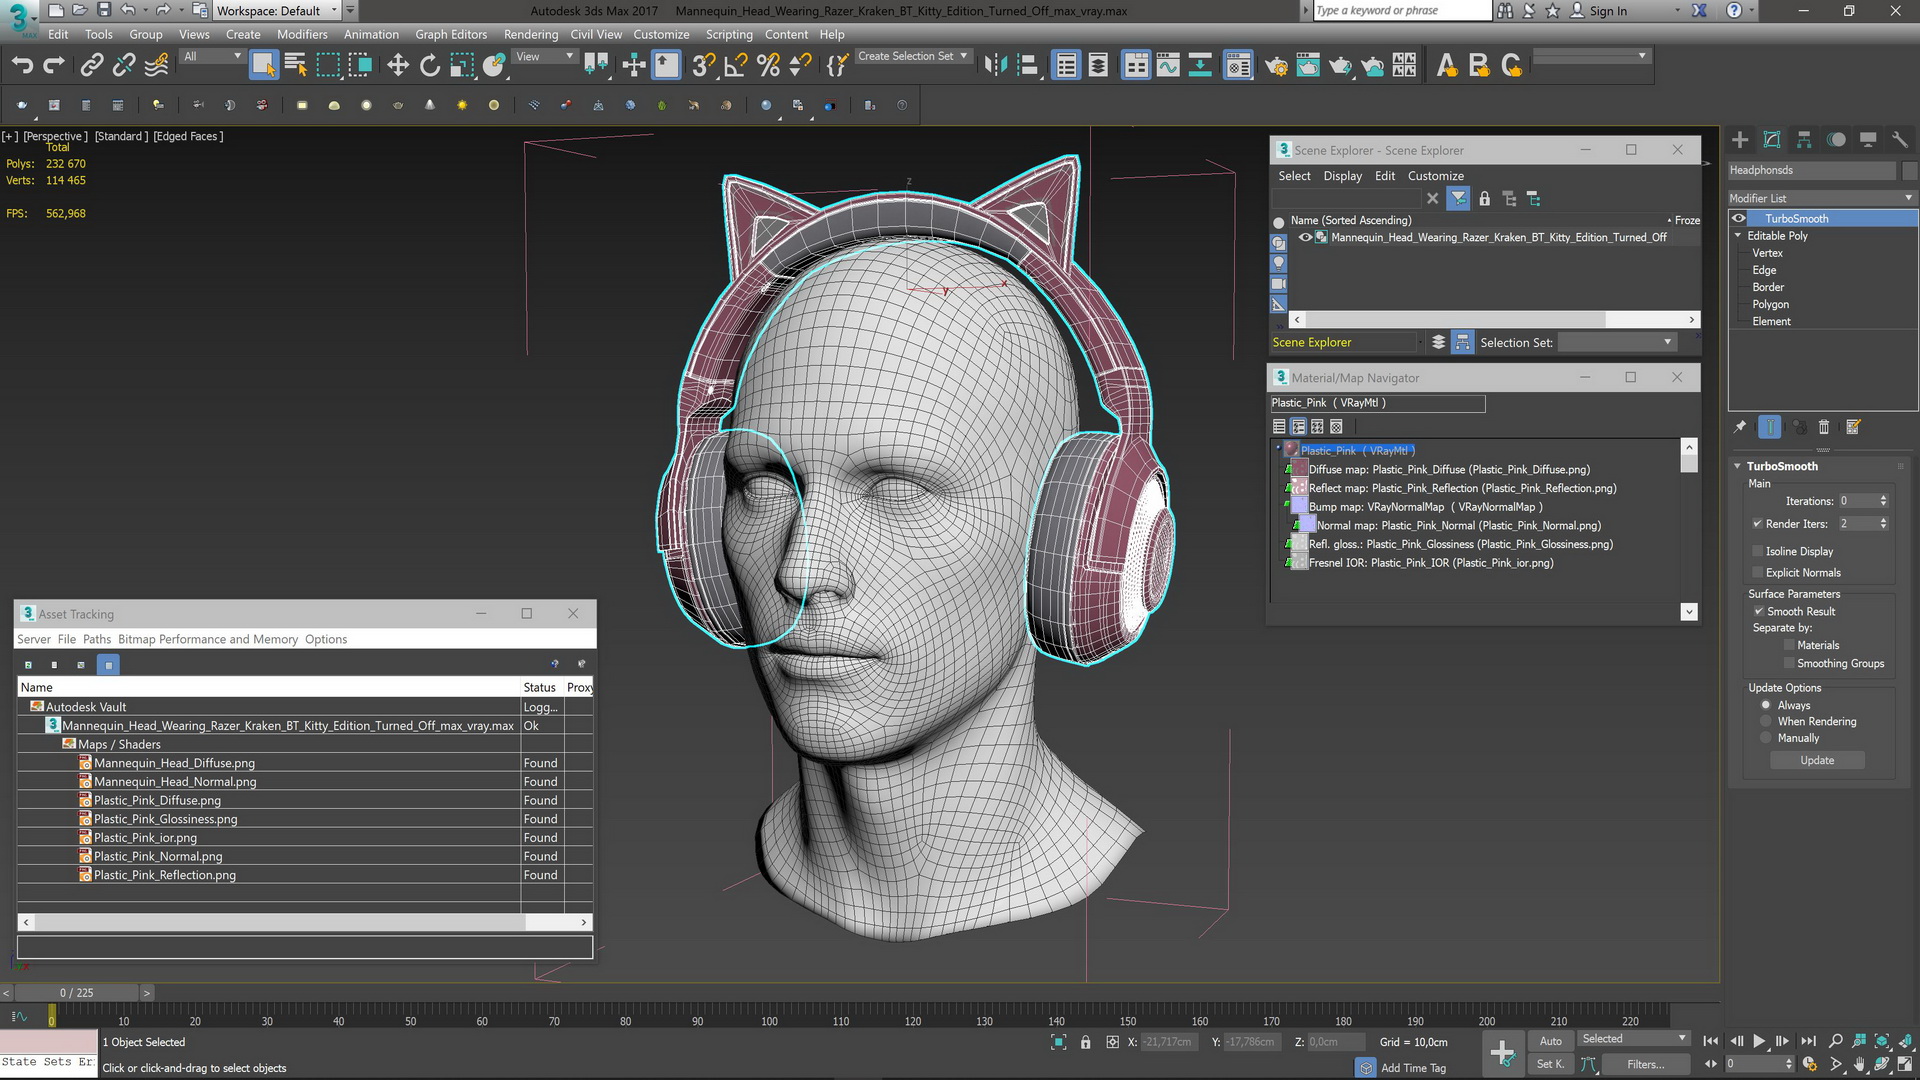The image size is (1920, 1080).
Task: Open Customize menu in Scene Explorer
Action: 1436,176
